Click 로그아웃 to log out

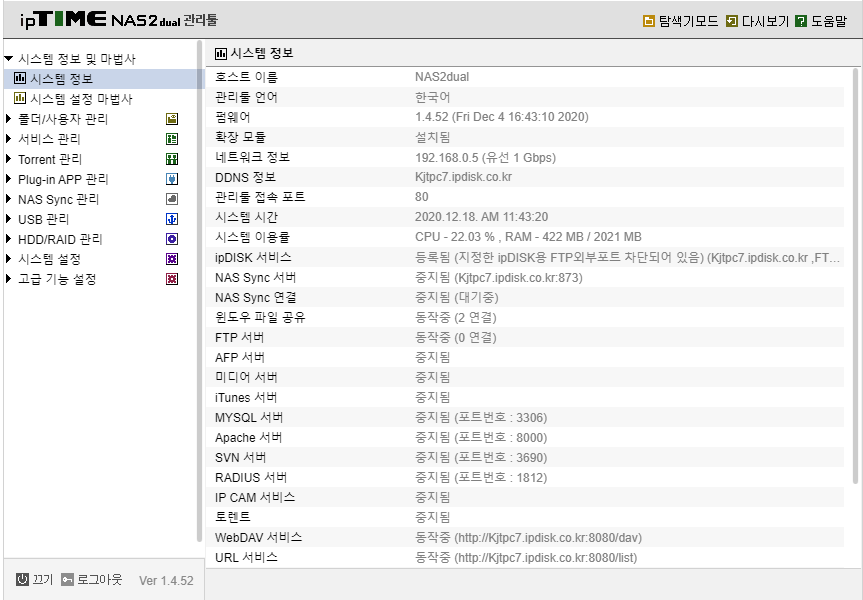100,580
